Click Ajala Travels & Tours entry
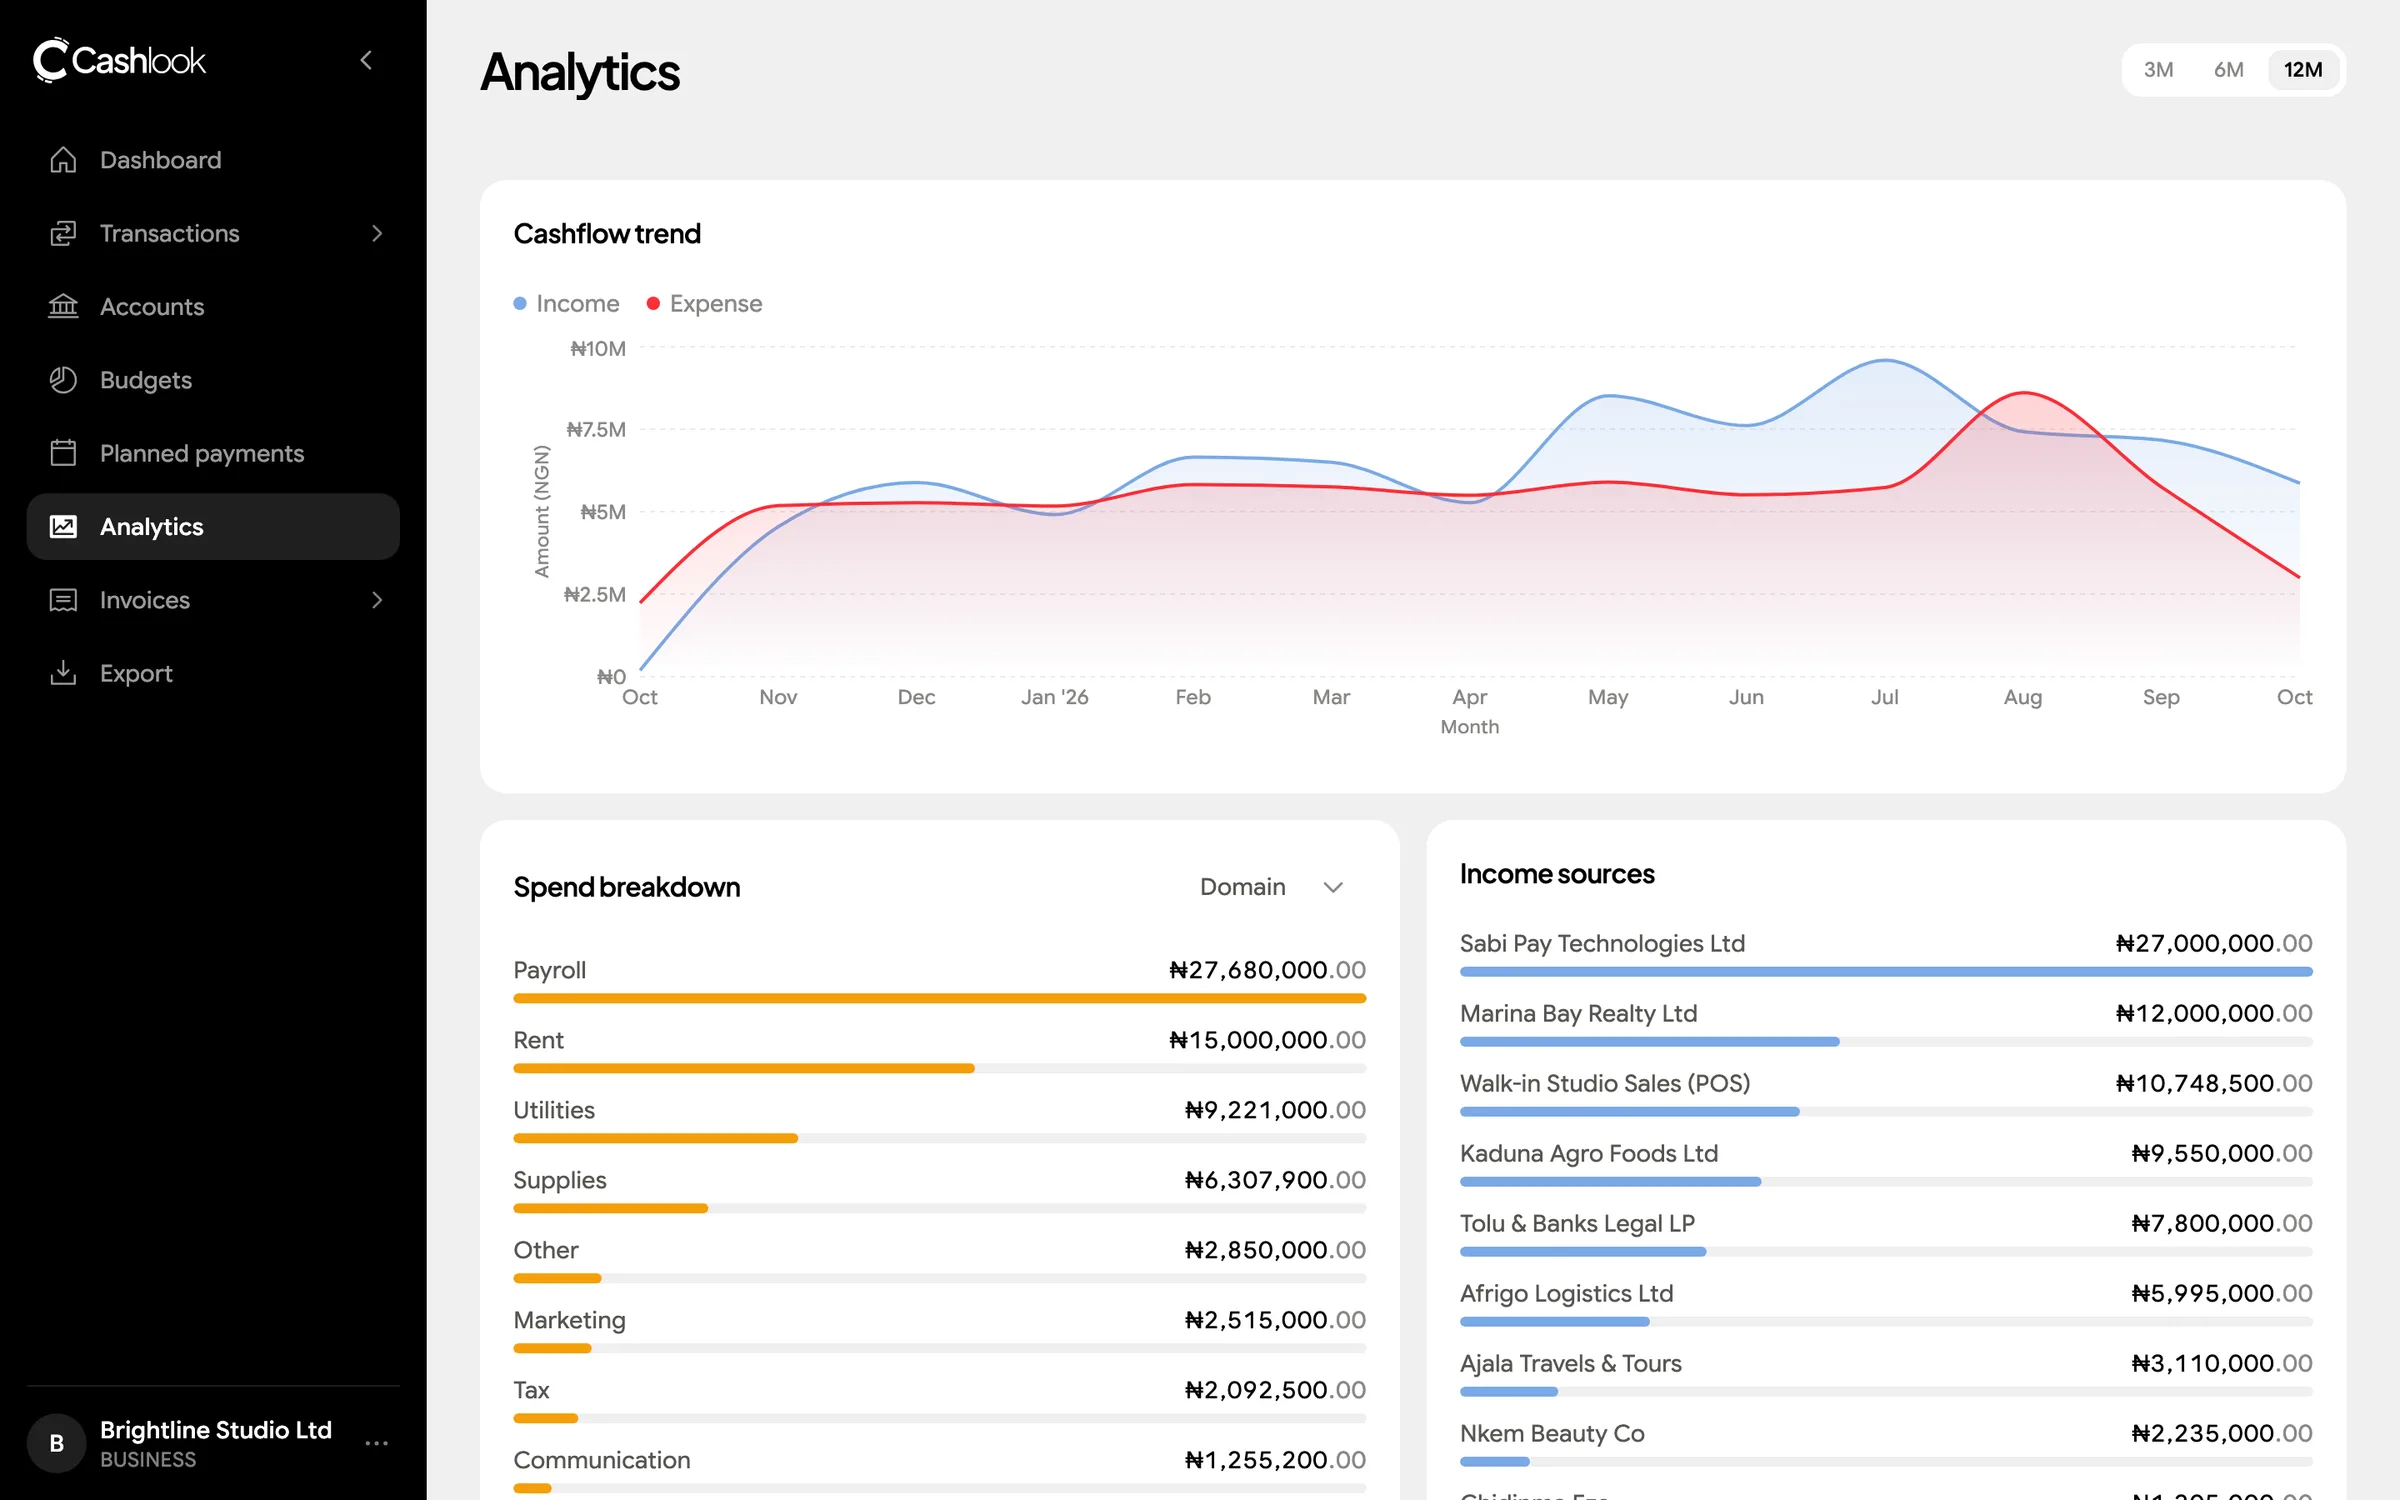 click(x=1886, y=1374)
